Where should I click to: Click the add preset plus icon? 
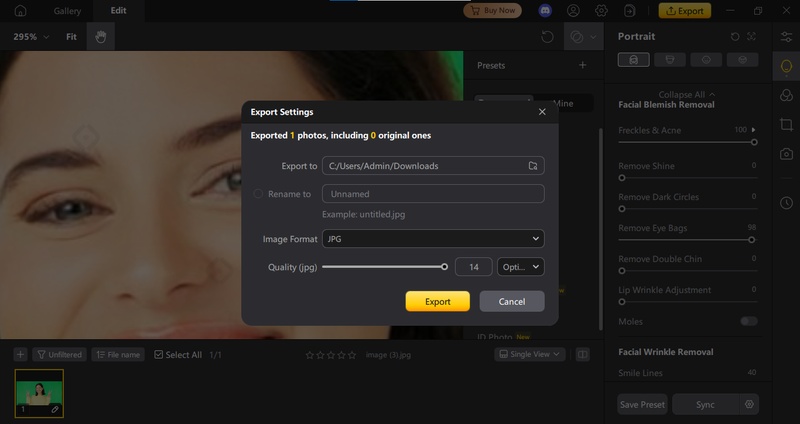(583, 65)
